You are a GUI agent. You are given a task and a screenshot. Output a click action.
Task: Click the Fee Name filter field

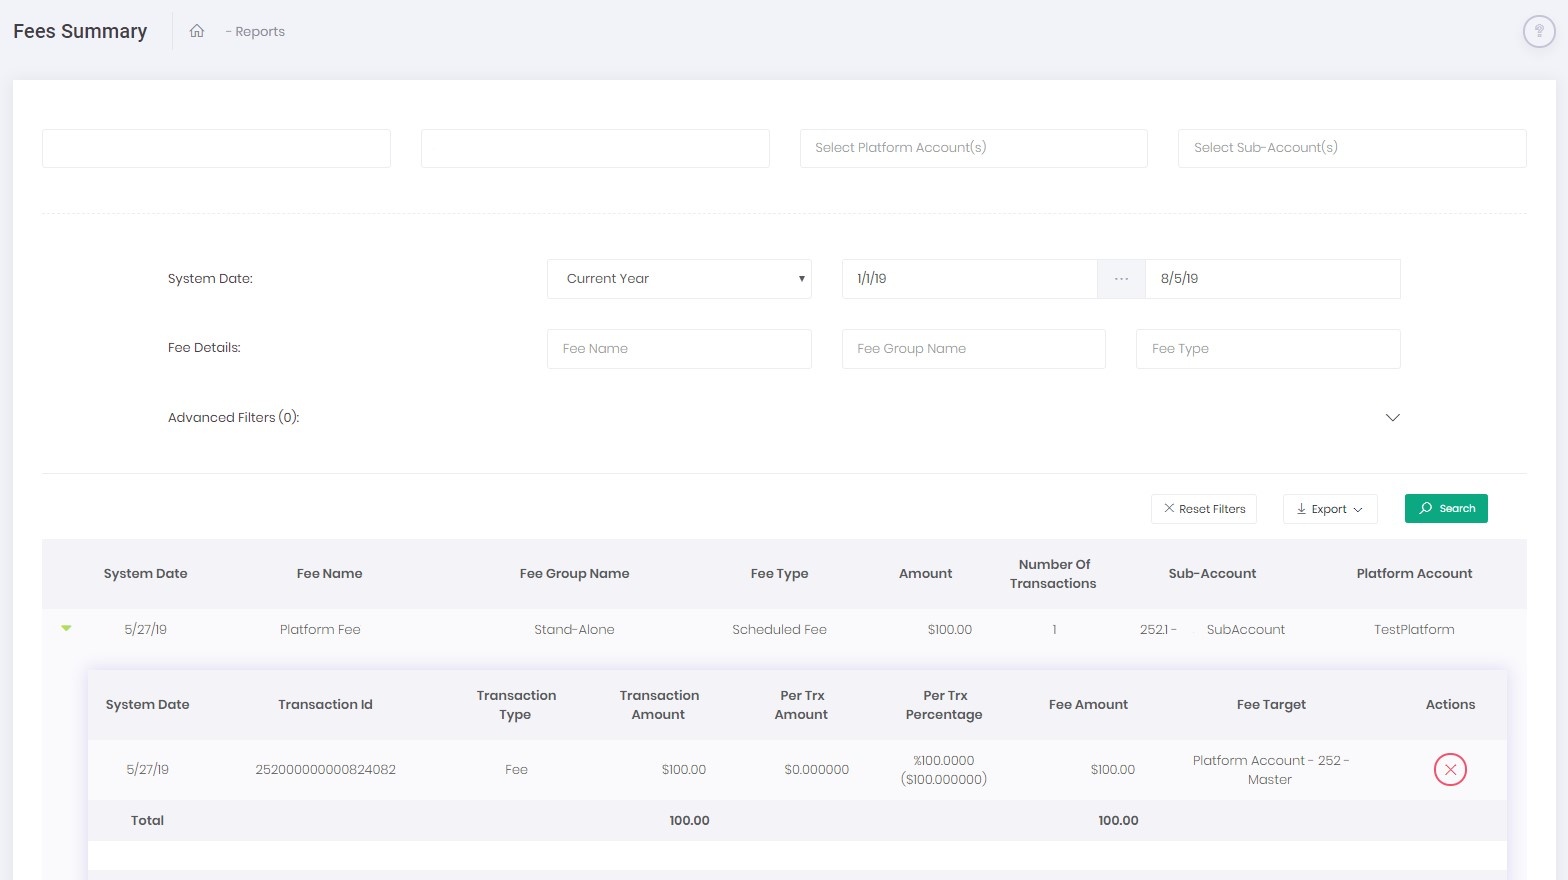coord(679,349)
